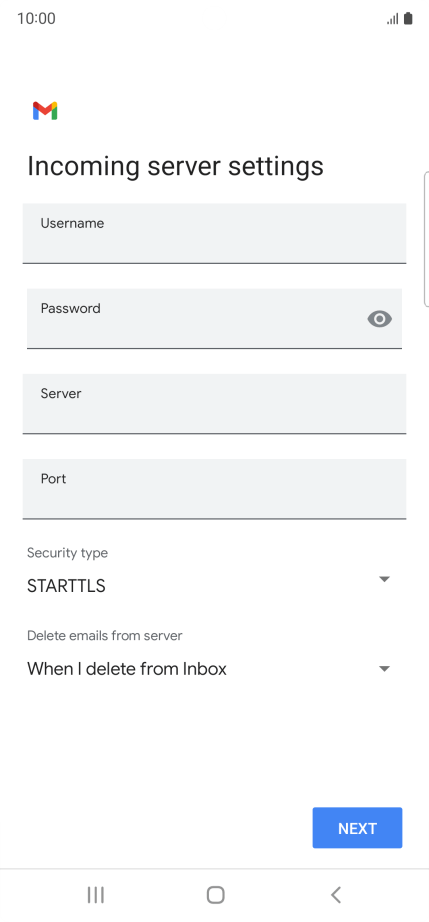Tap the signal strength status icon
The height and width of the screenshot is (922, 429).
393,19
